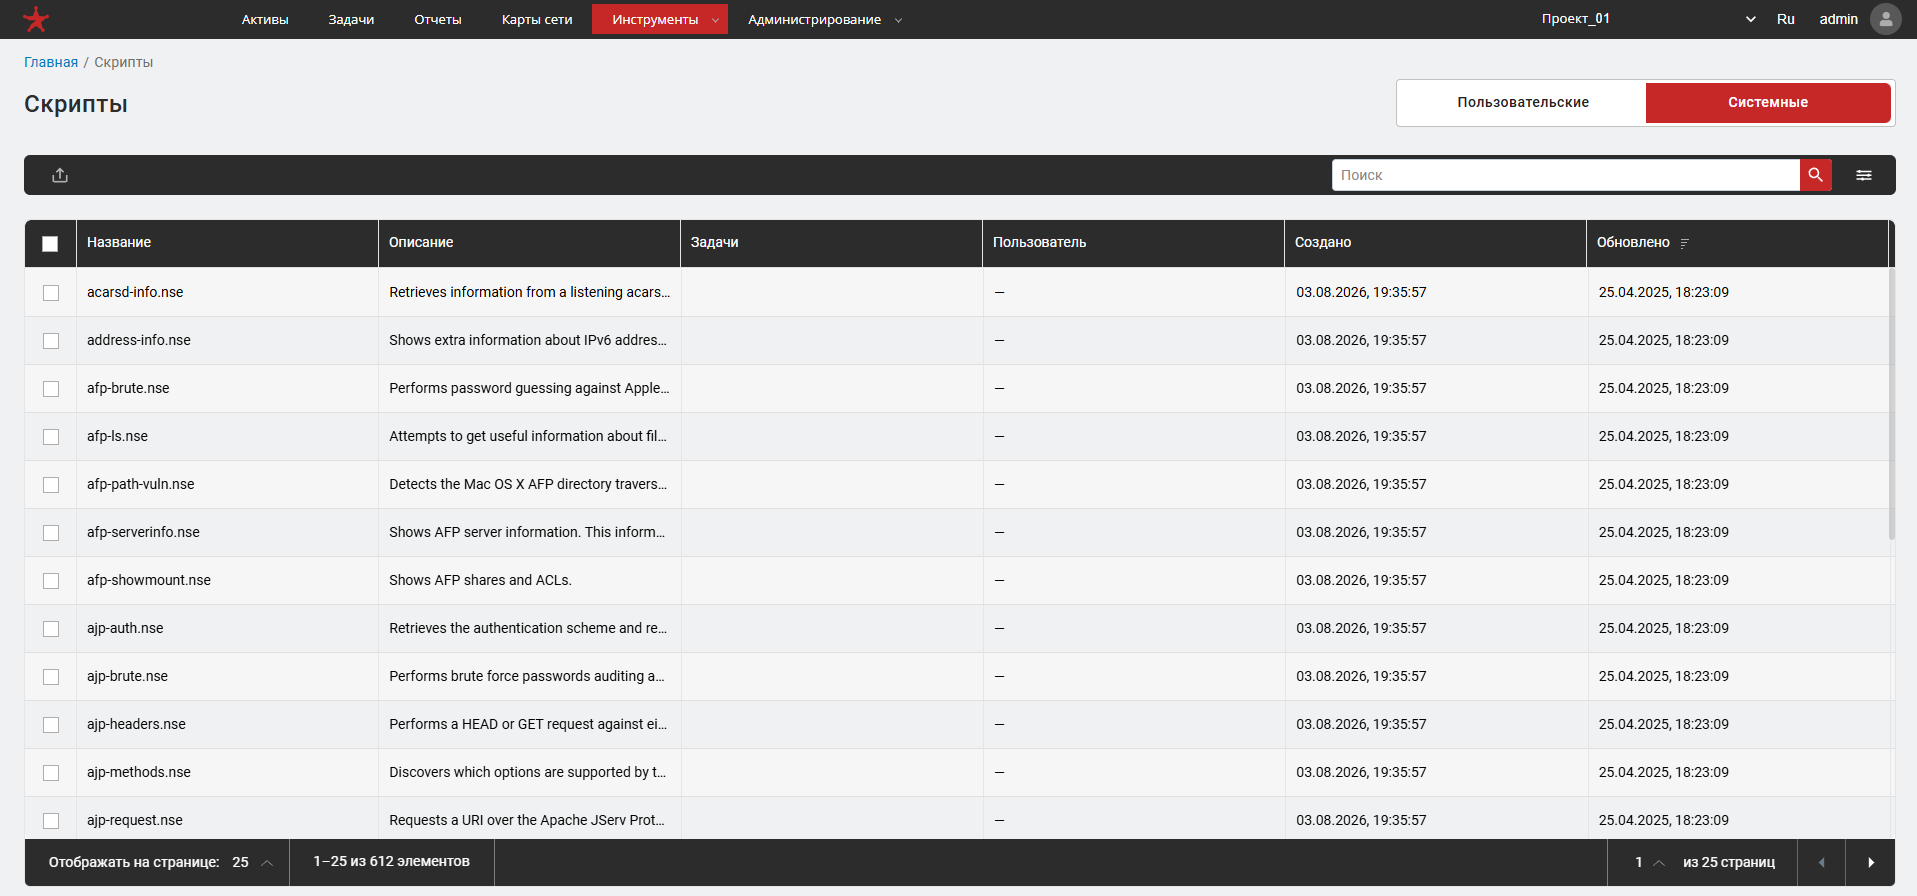Check the box for acarsd-info.nse
The width and height of the screenshot is (1917, 896).
(51, 293)
